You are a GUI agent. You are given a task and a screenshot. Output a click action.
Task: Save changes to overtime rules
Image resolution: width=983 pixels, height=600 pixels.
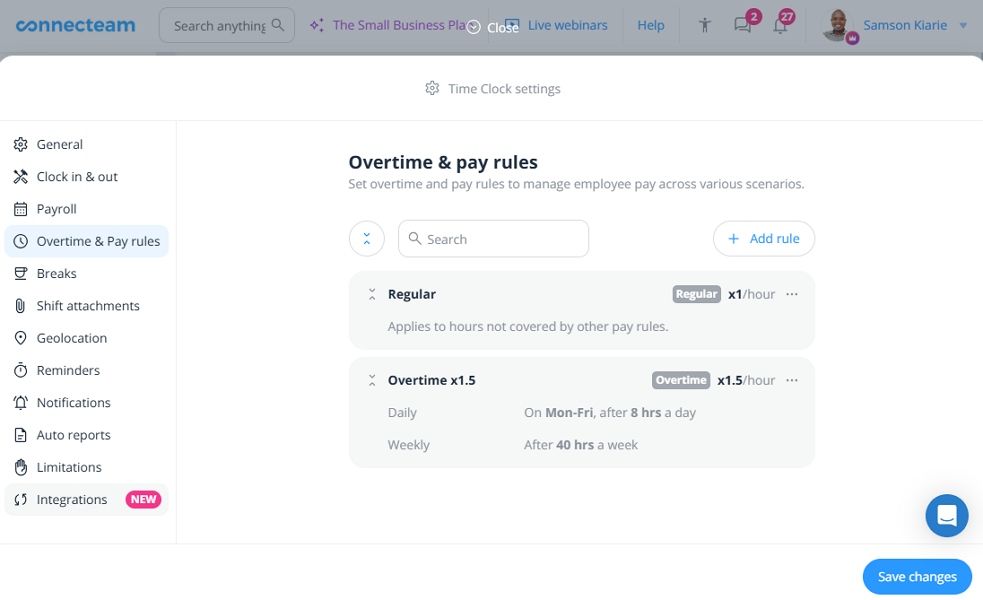916,576
